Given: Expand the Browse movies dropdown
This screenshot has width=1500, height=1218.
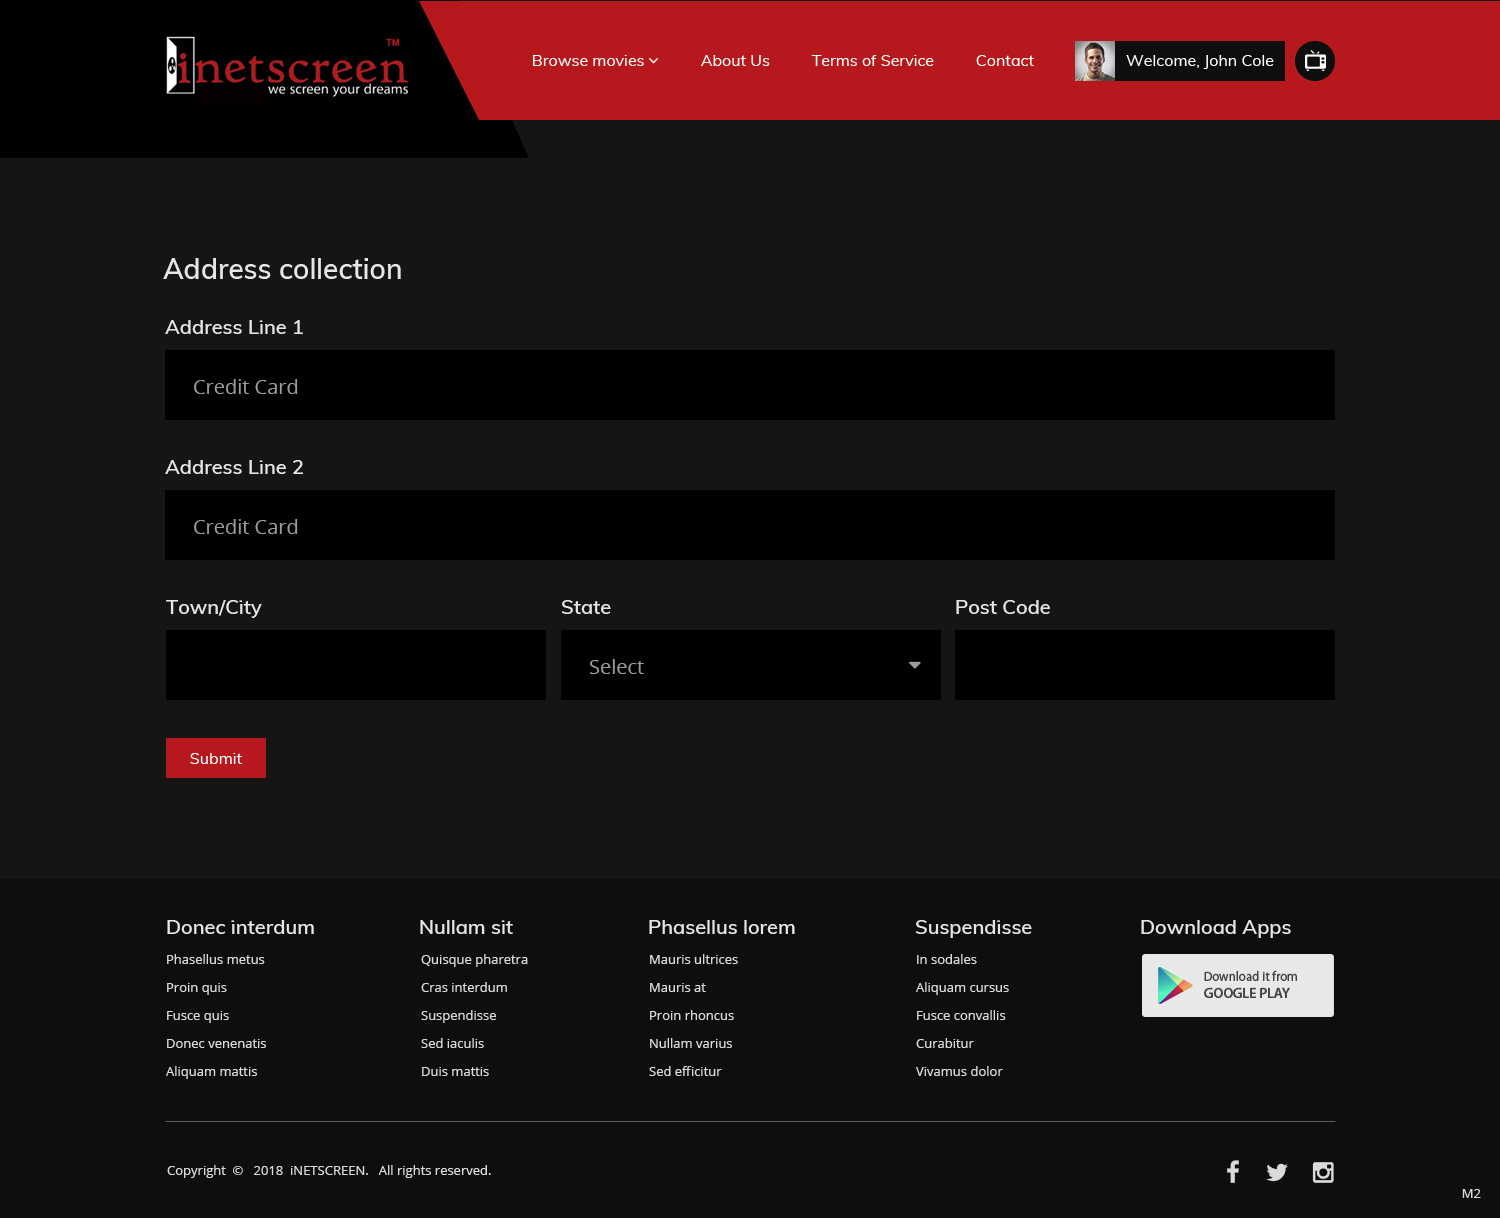Looking at the screenshot, I should 594,60.
